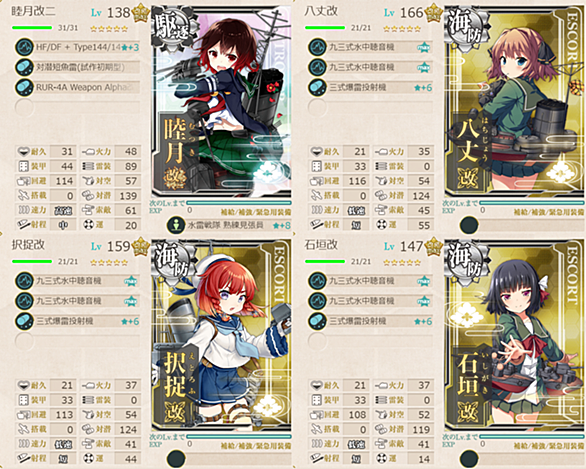Click 石垣改's 三式爆雷投射機 icon
The image size is (586, 469).
tap(317, 321)
